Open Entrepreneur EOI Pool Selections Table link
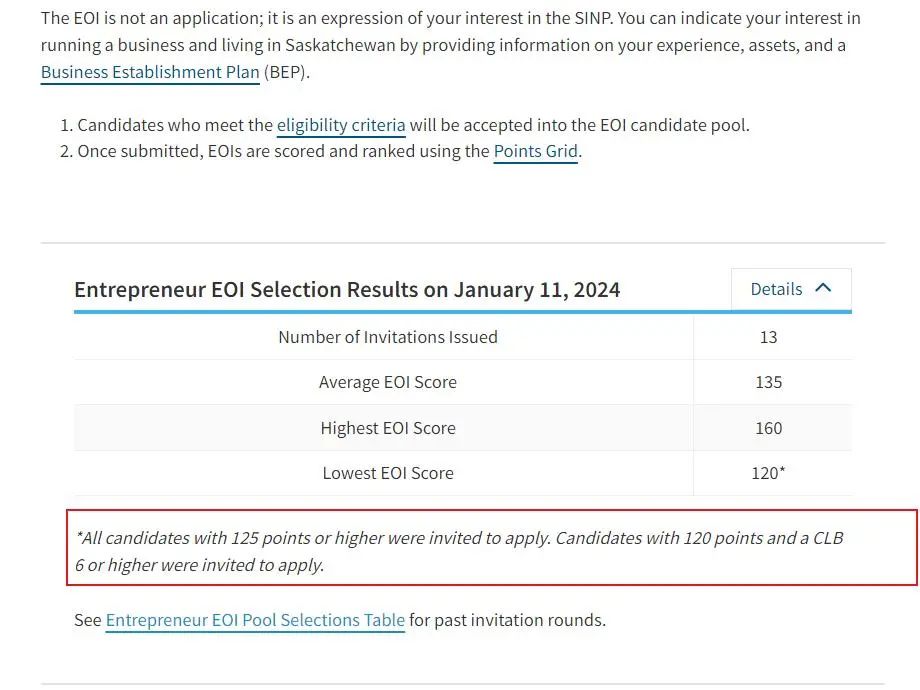The image size is (920, 690). pos(255,620)
